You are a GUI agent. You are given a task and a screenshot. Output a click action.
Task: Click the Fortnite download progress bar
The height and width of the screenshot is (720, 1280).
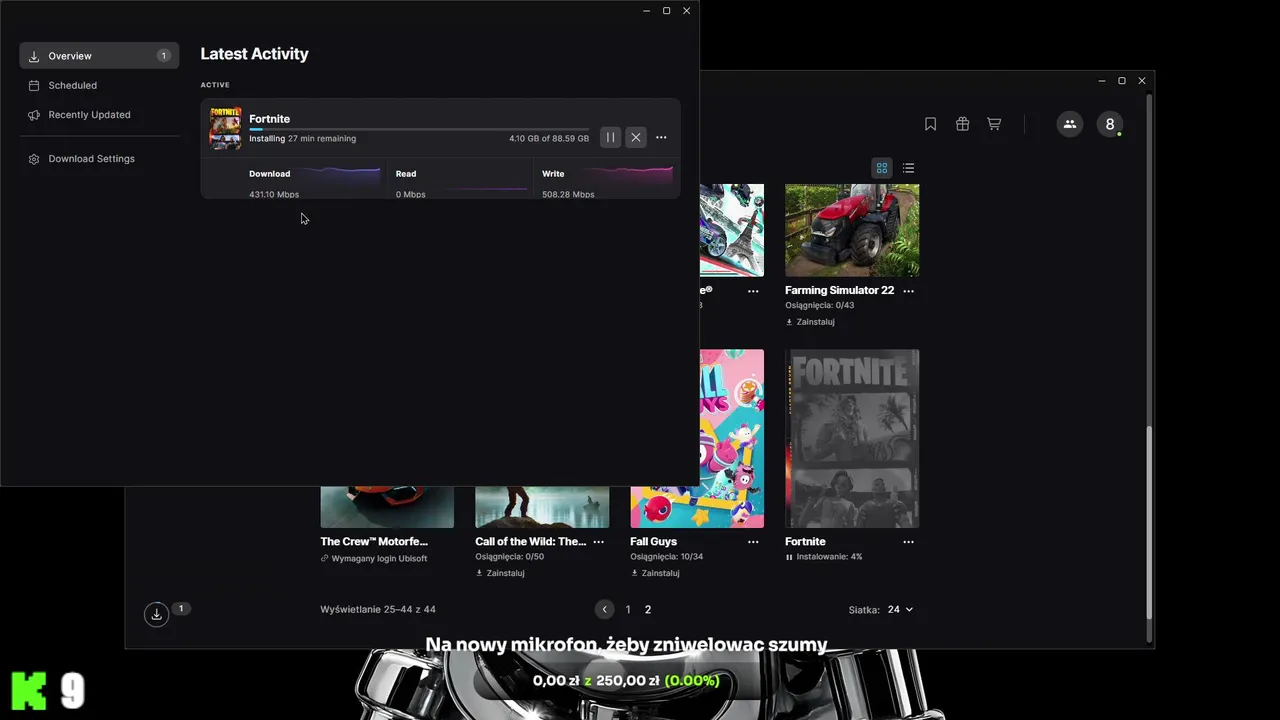tap(419, 129)
